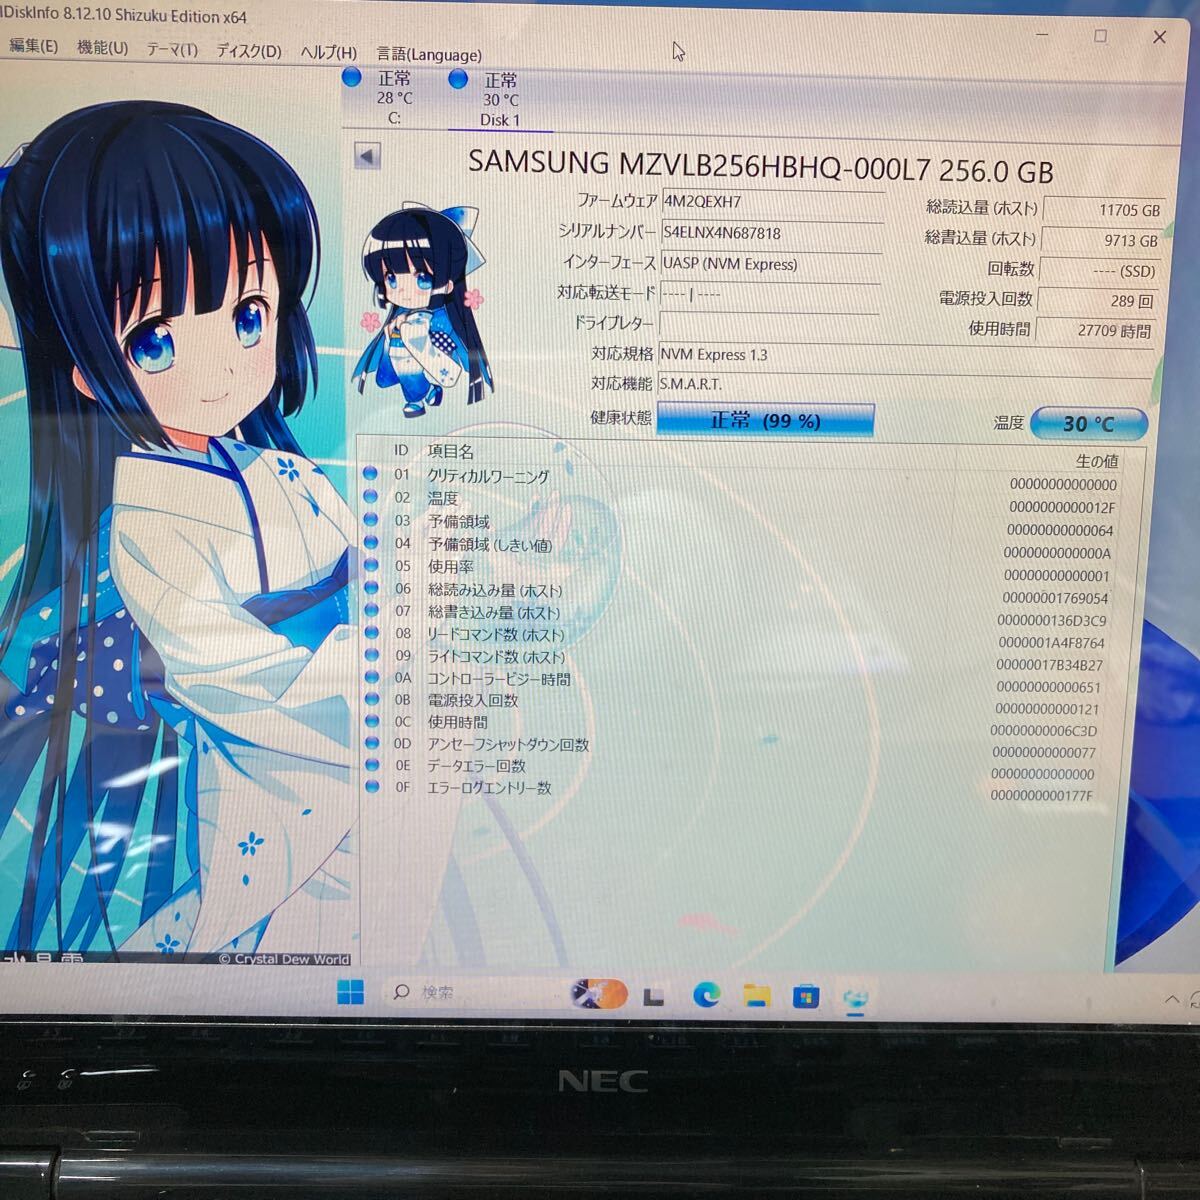Click the empty ドライブレター field
This screenshot has height=1200, width=1200.
769,324
